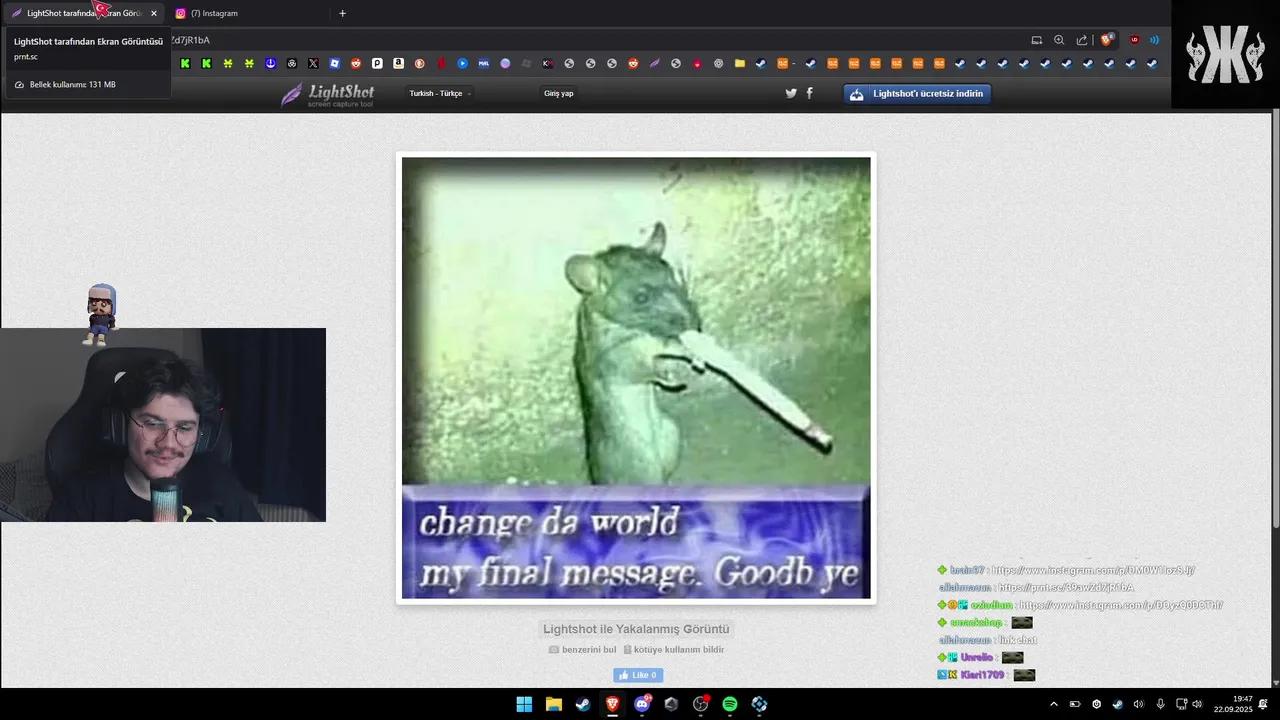This screenshot has width=1280, height=720.
Task: Click kötüye kullanım bildir link
Action: pyautogui.click(x=673, y=649)
